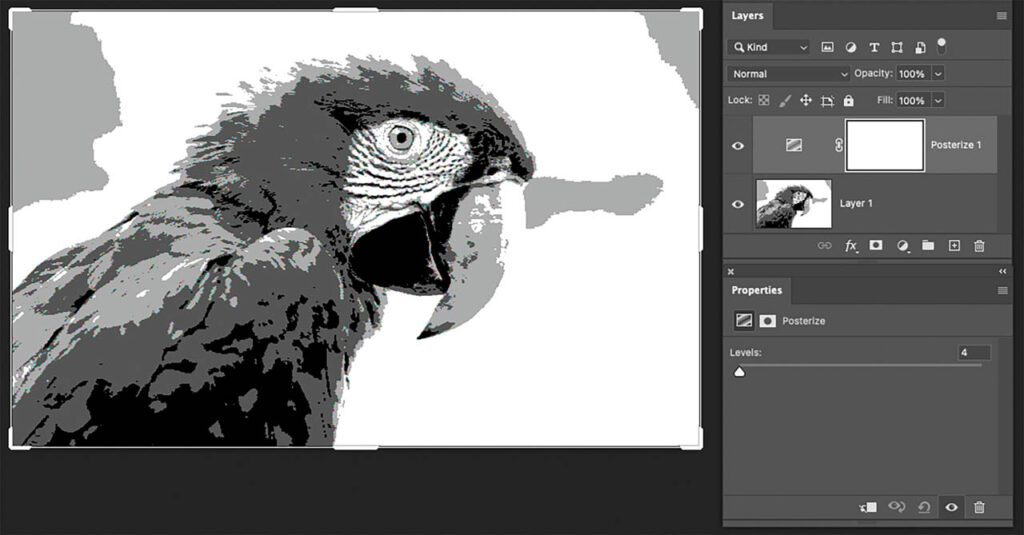
Task: Open the Normal blend mode dropdown
Action: 790,74
